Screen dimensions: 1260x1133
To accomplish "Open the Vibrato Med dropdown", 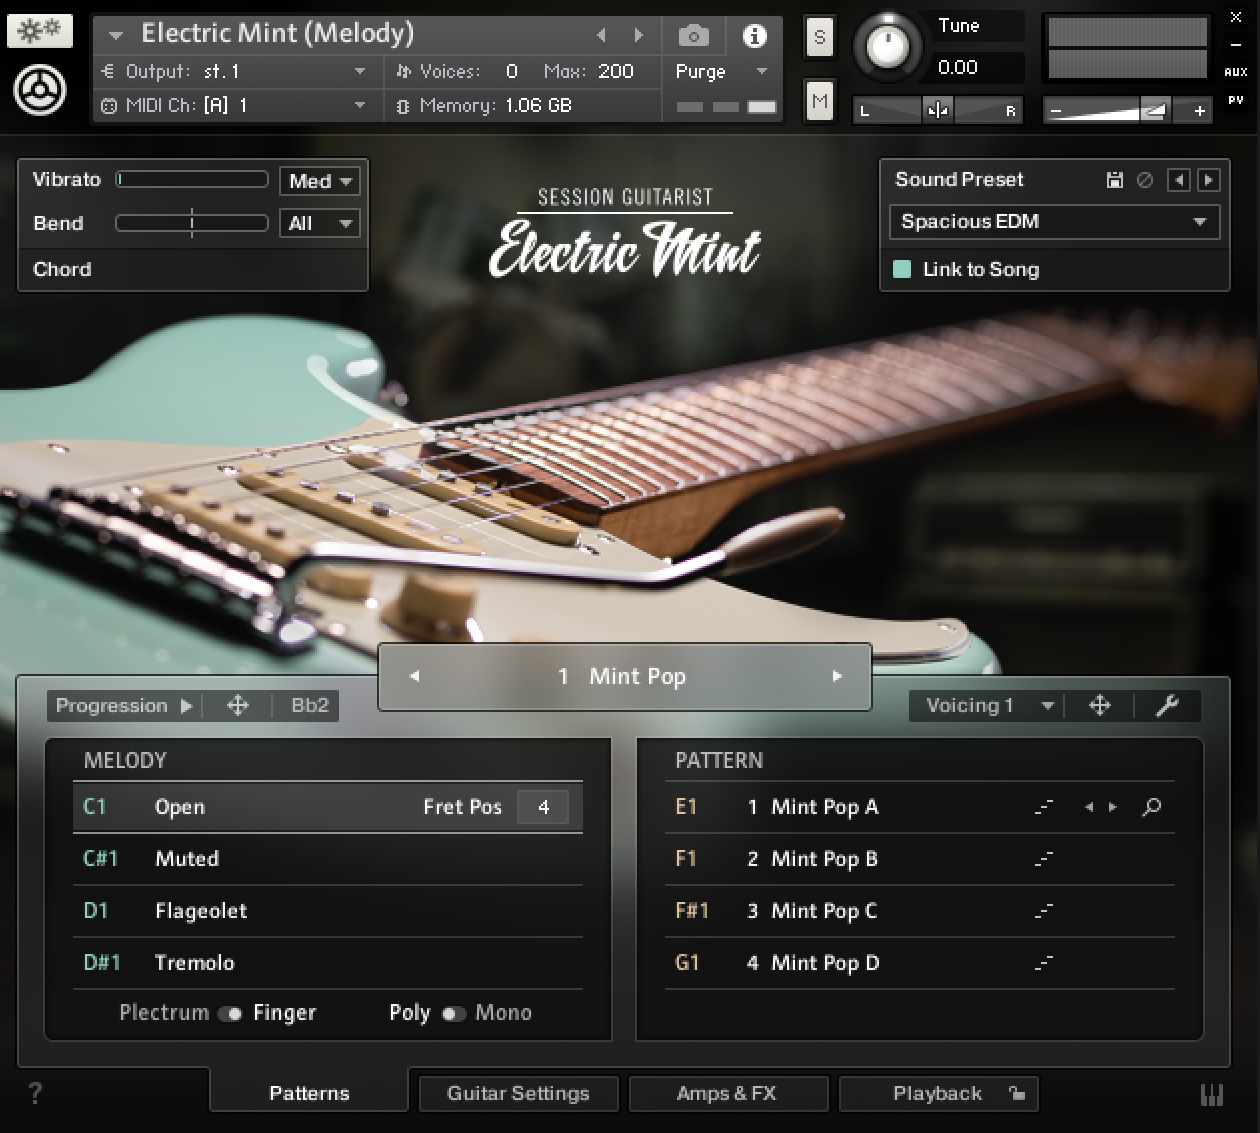I will 318,181.
